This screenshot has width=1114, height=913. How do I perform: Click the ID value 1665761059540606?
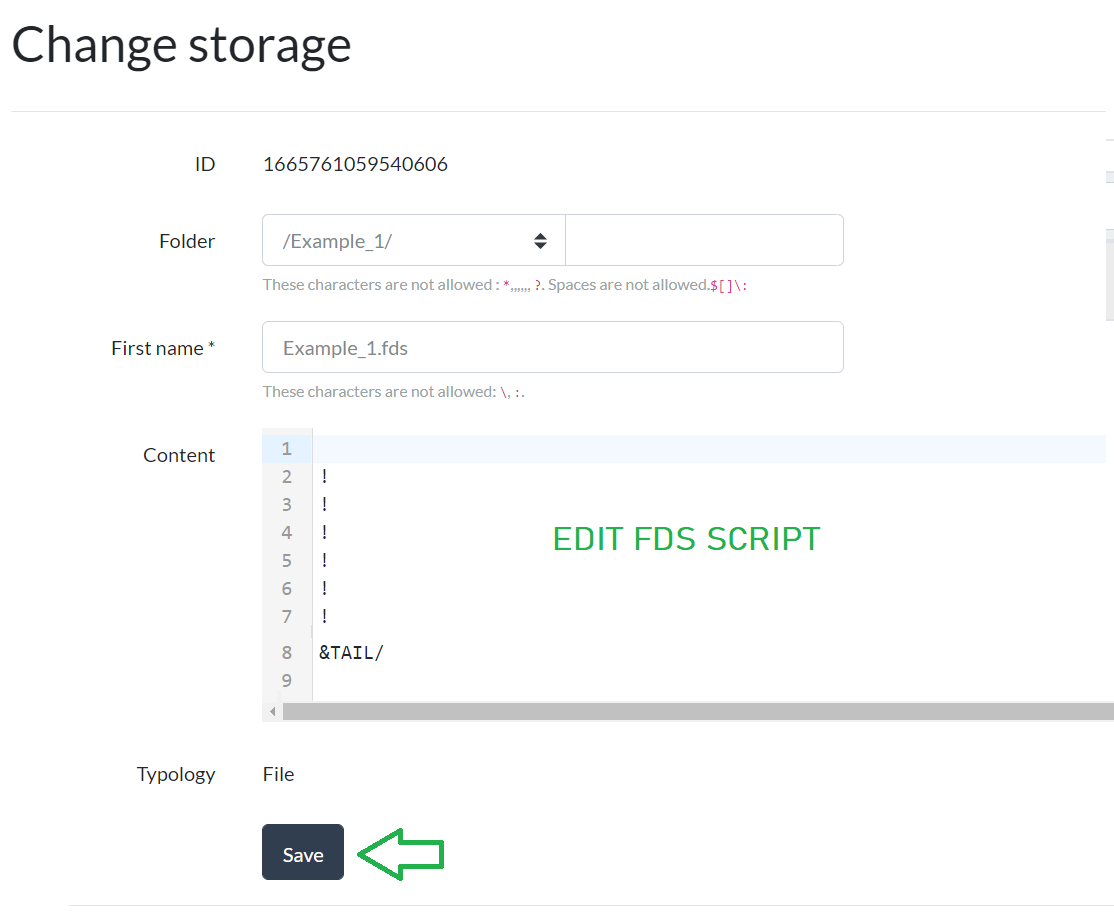point(355,164)
